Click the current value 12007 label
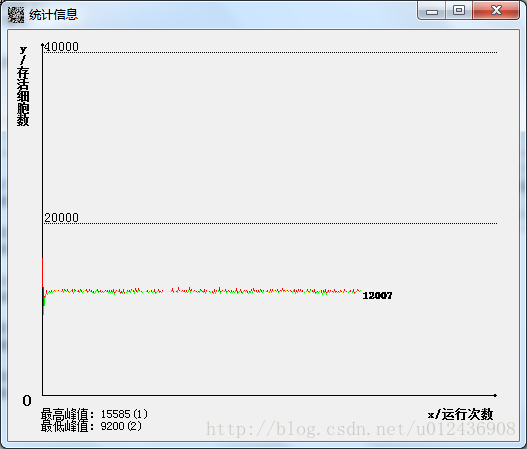Screen dimensions: 527x449 [377, 295]
